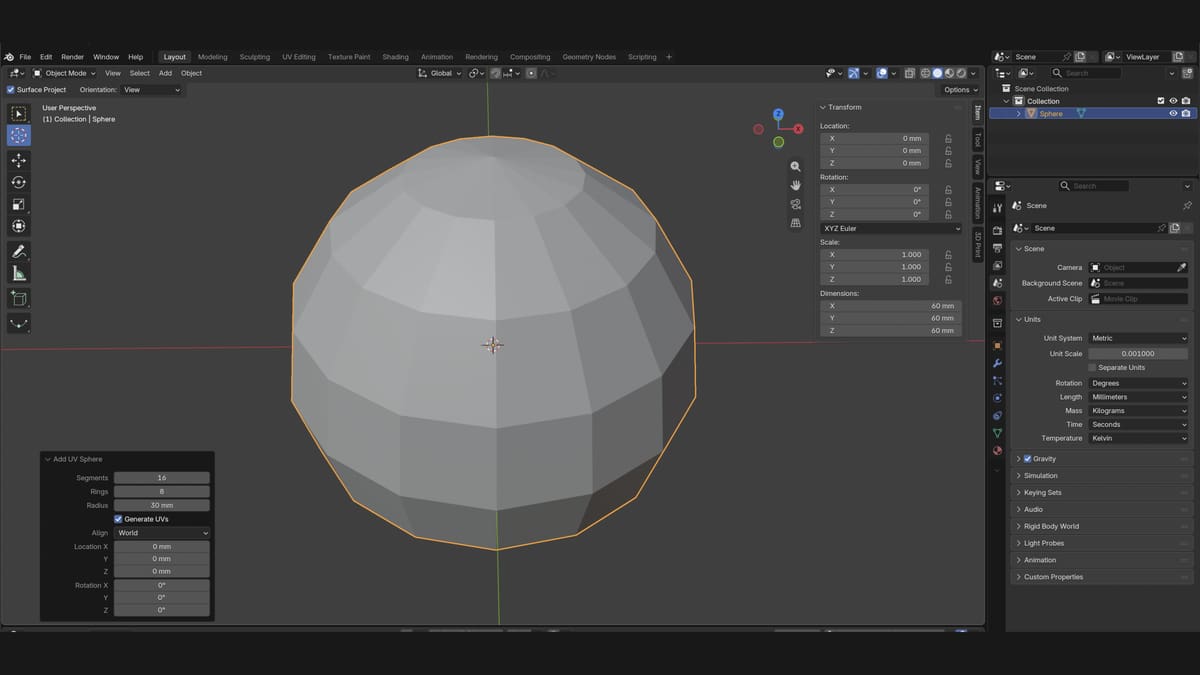Click the Rings value field
Image resolution: width=1200 pixels, height=675 pixels.
162,491
